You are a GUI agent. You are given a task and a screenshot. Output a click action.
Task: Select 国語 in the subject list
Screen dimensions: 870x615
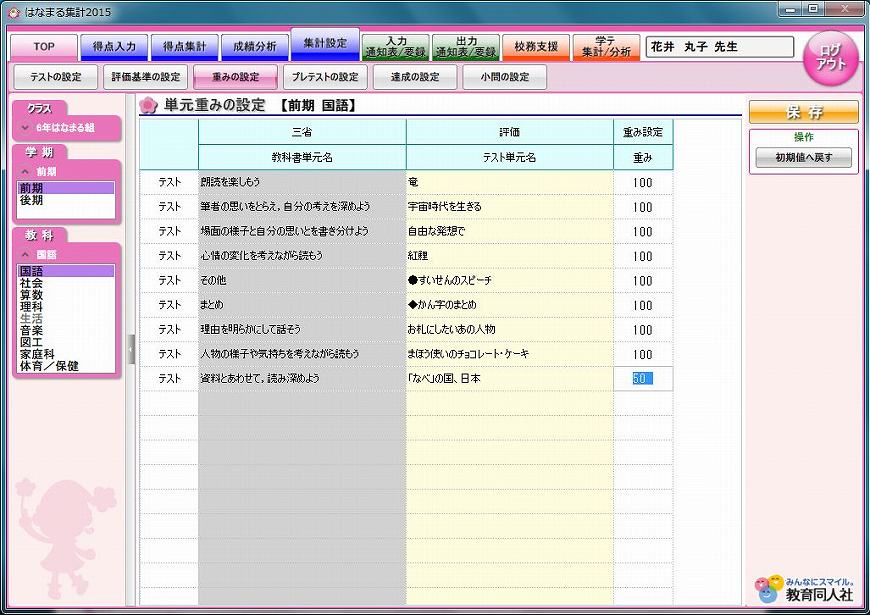(66, 271)
